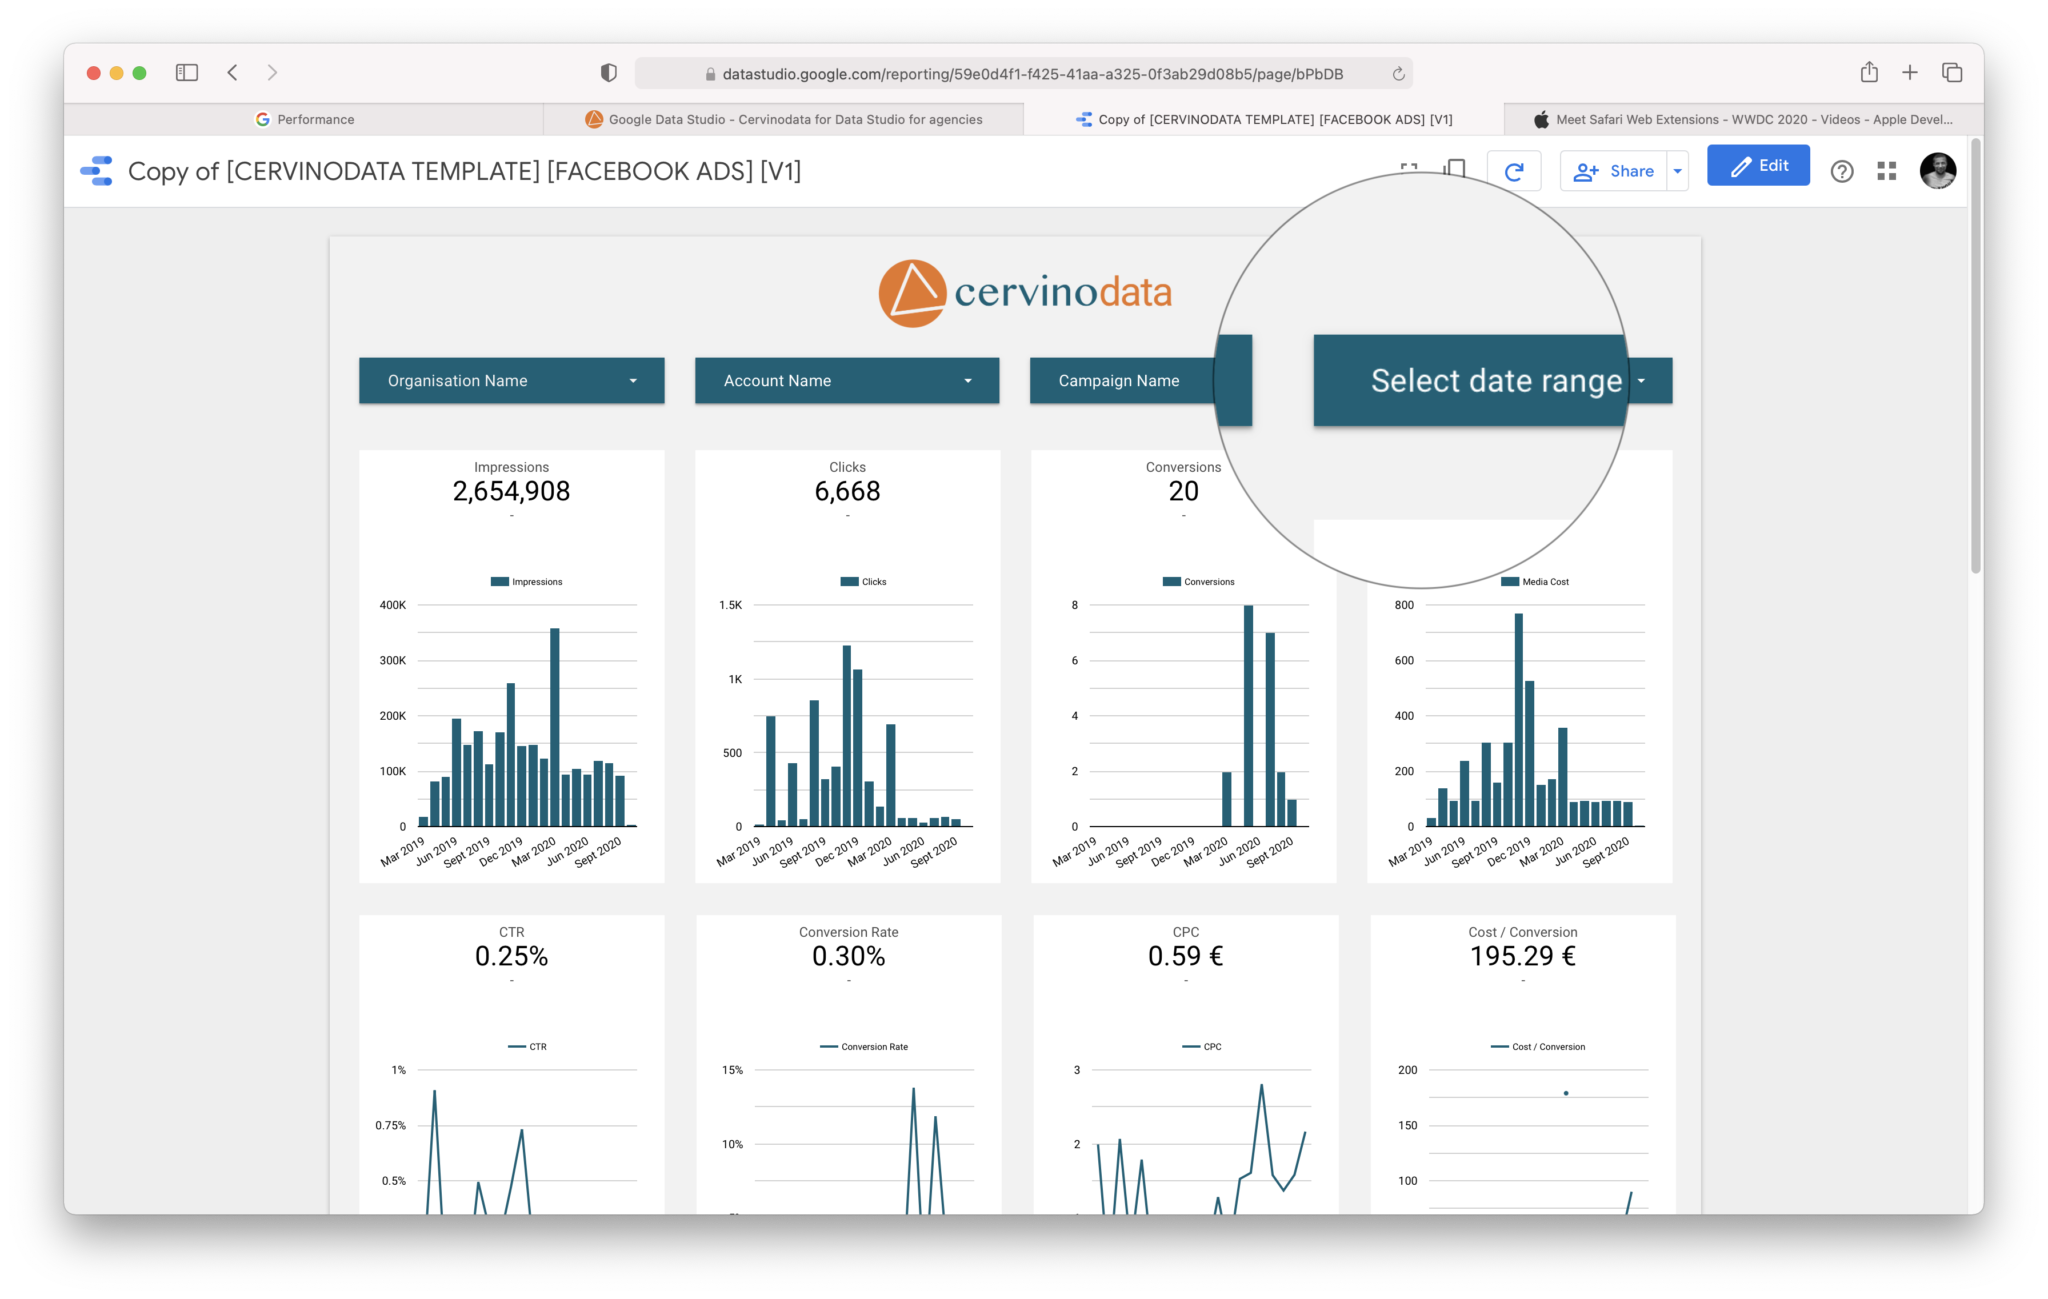Viewport: 2048px width, 1299px height.
Task: Click the report title text
Action: 465,171
